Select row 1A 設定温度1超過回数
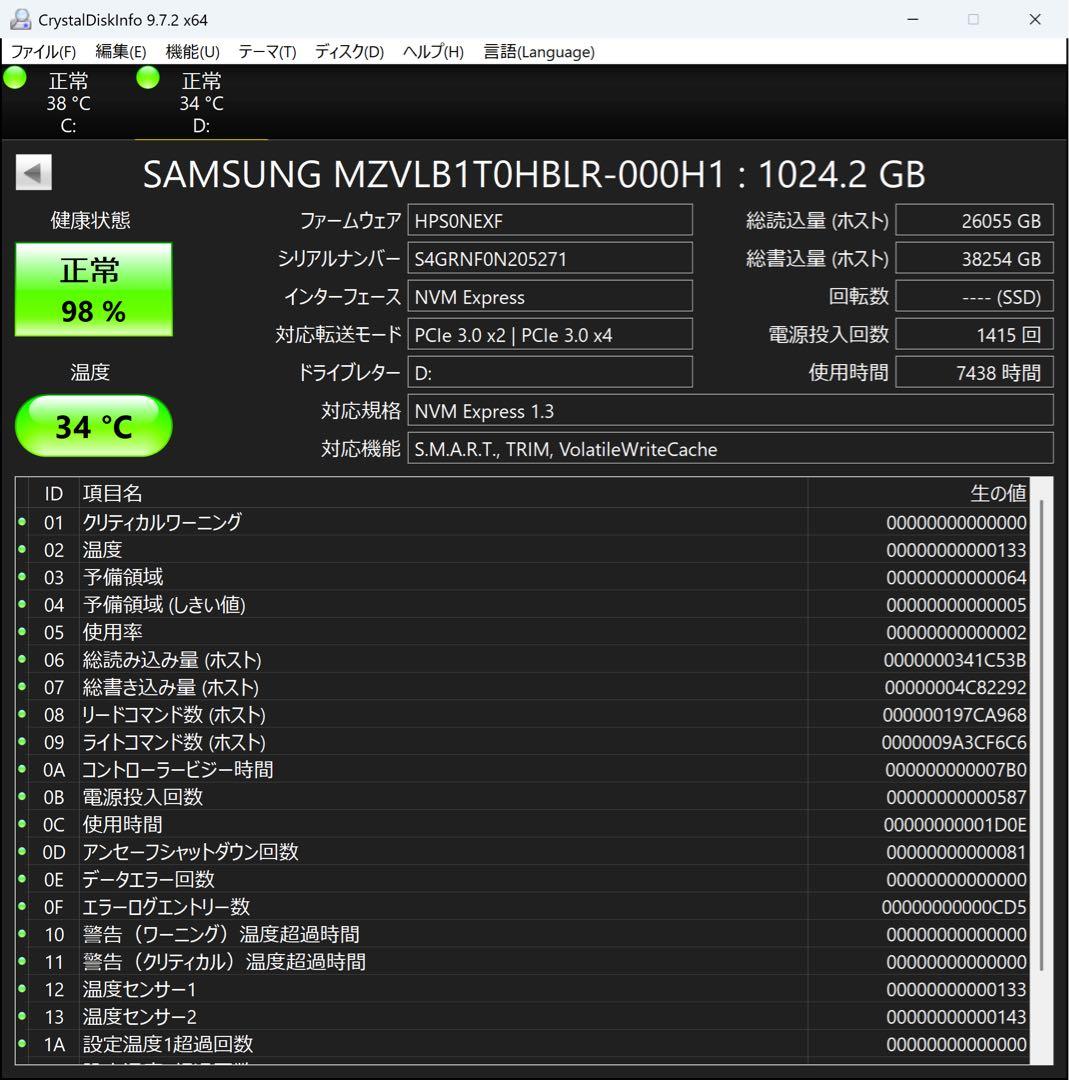This screenshot has width=1069, height=1080. coord(523,1044)
